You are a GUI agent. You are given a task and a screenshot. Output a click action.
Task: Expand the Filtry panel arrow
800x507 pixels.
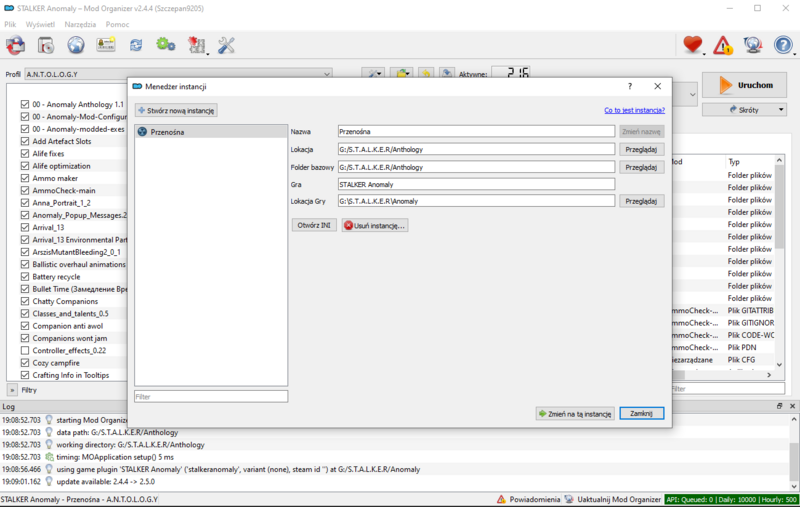pyautogui.click(x=12, y=390)
